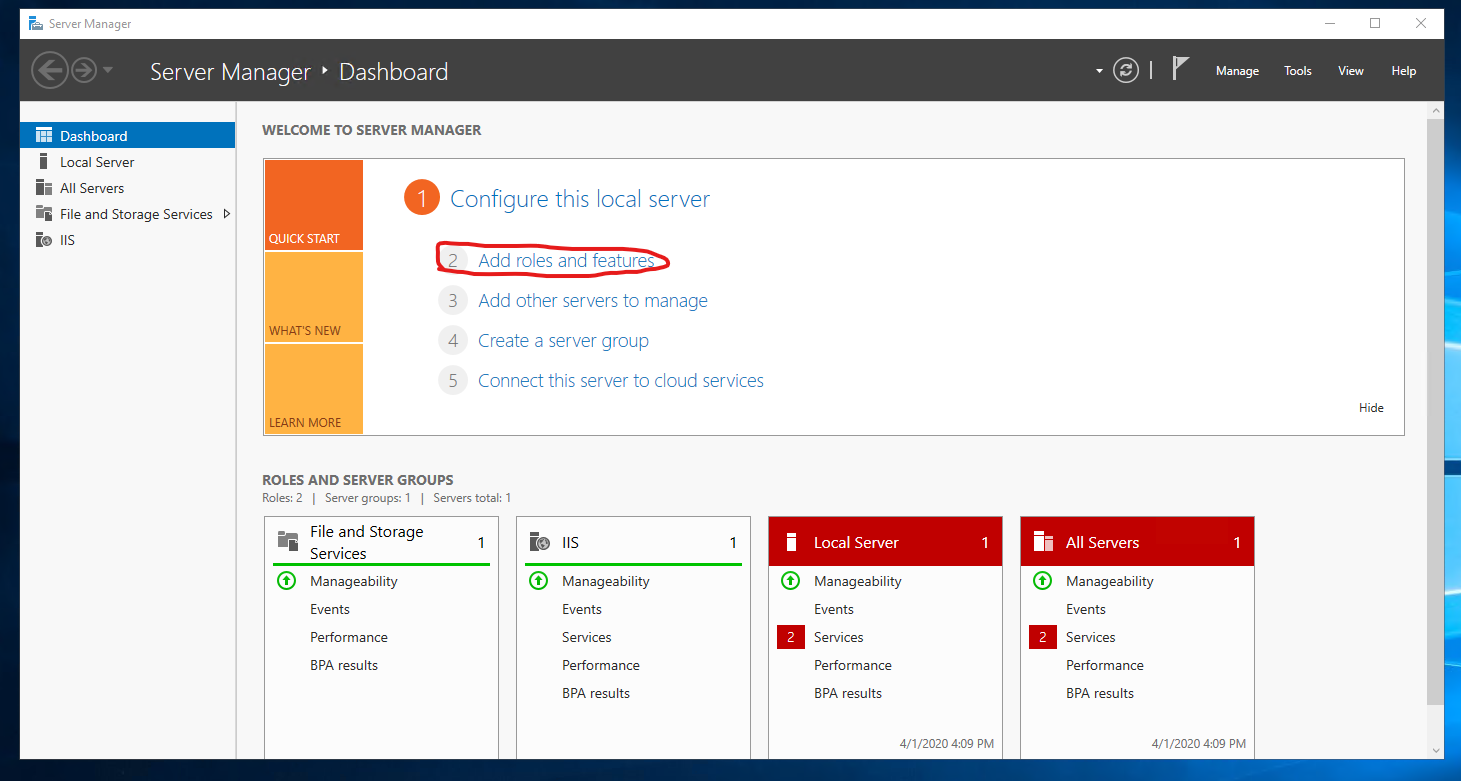The height and width of the screenshot is (781, 1461).
Task: Open Performance in Local Server tile
Action: click(x=853, y=665)
